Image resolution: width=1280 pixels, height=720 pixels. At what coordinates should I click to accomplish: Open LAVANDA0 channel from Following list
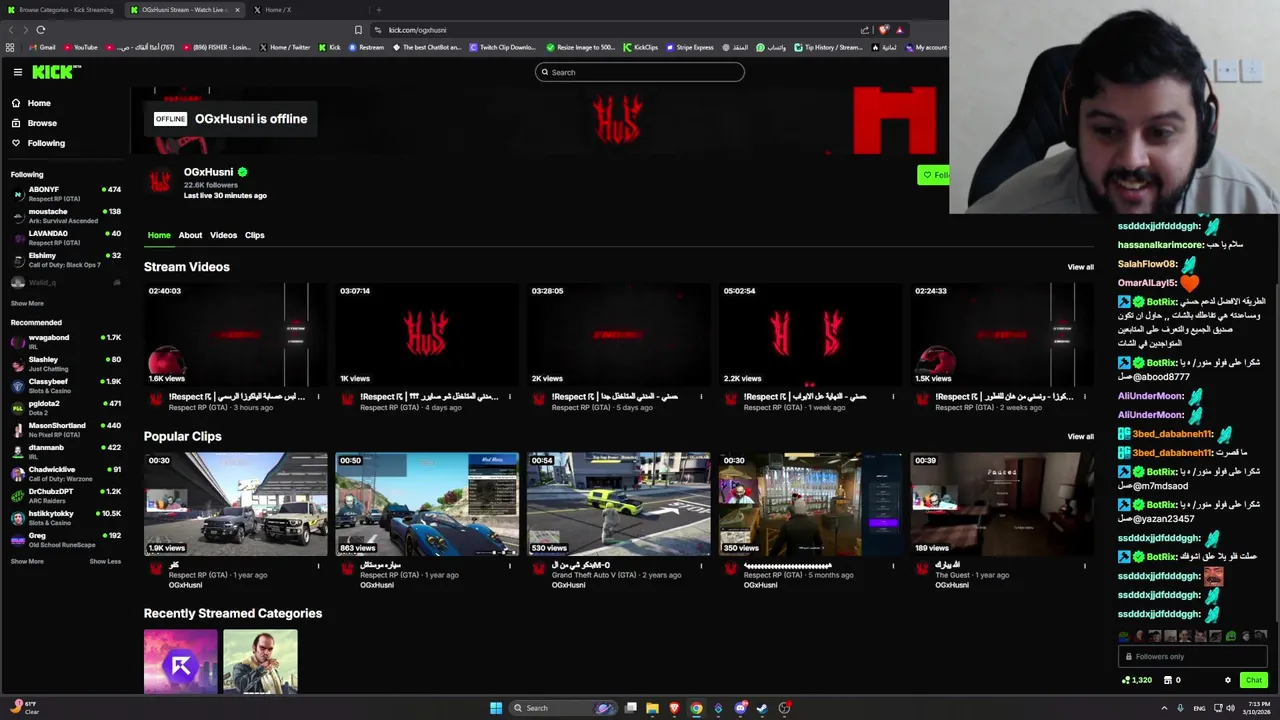pyautogui.click(x=66, y=237)
